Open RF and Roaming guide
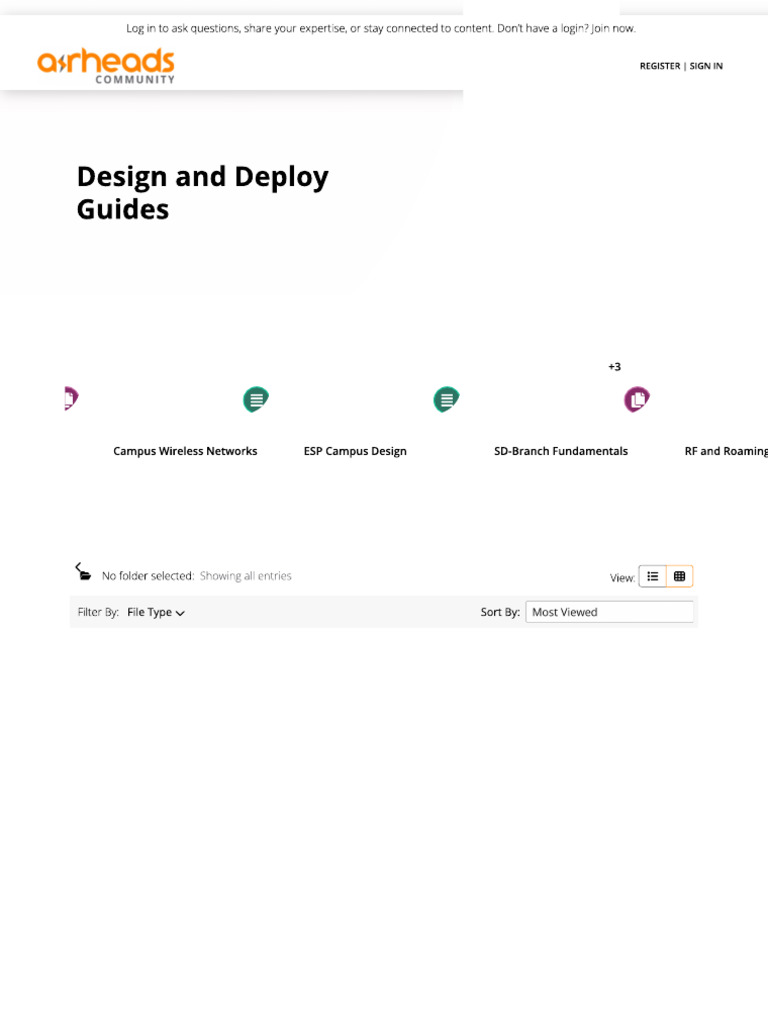The image size is (768, 1024). tap(726, 451)
